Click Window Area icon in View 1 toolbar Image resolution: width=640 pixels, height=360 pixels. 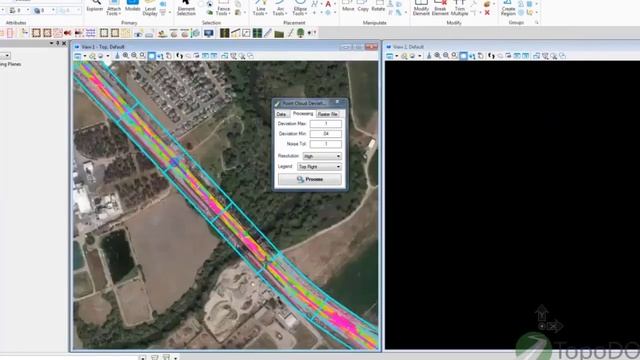[x=142, y=56]
